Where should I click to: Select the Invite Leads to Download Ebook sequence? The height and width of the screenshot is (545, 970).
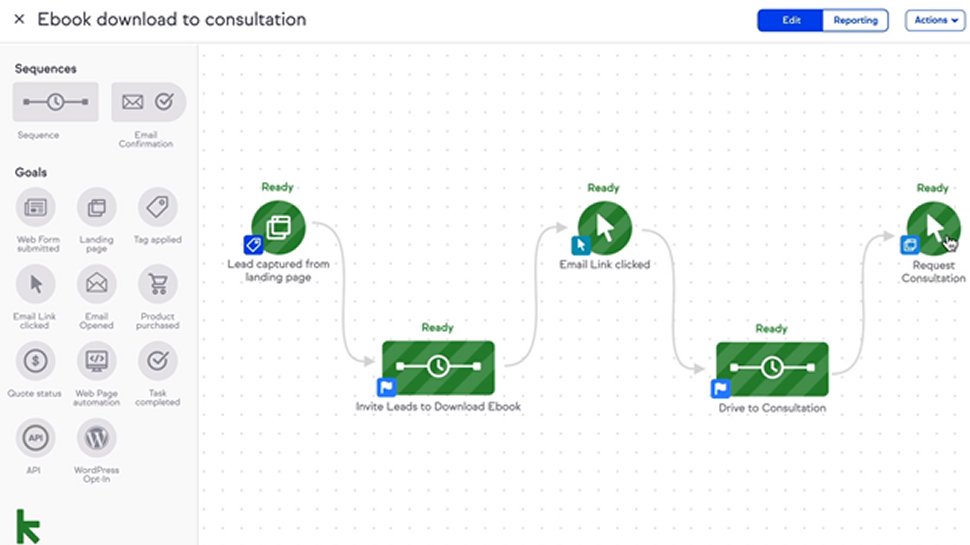[438, 367]
